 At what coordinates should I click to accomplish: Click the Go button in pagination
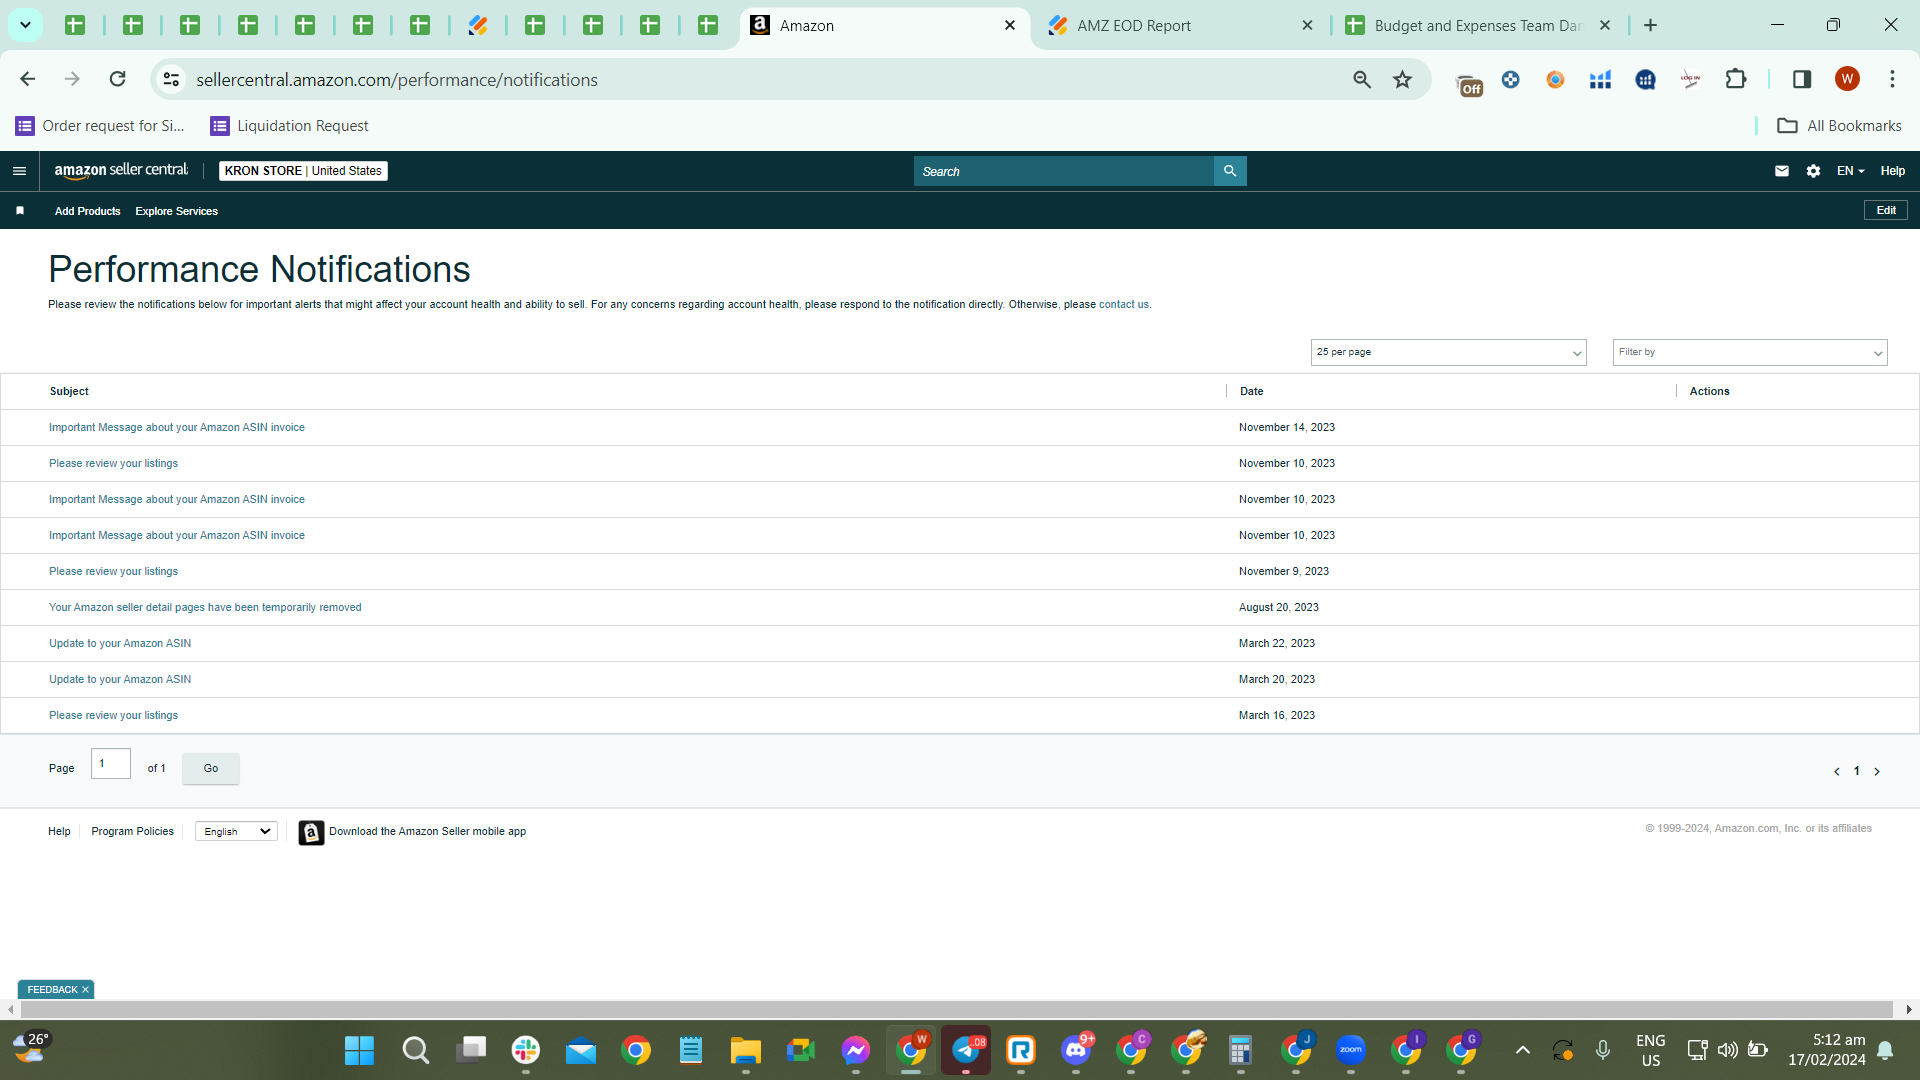tap(211, 768)
